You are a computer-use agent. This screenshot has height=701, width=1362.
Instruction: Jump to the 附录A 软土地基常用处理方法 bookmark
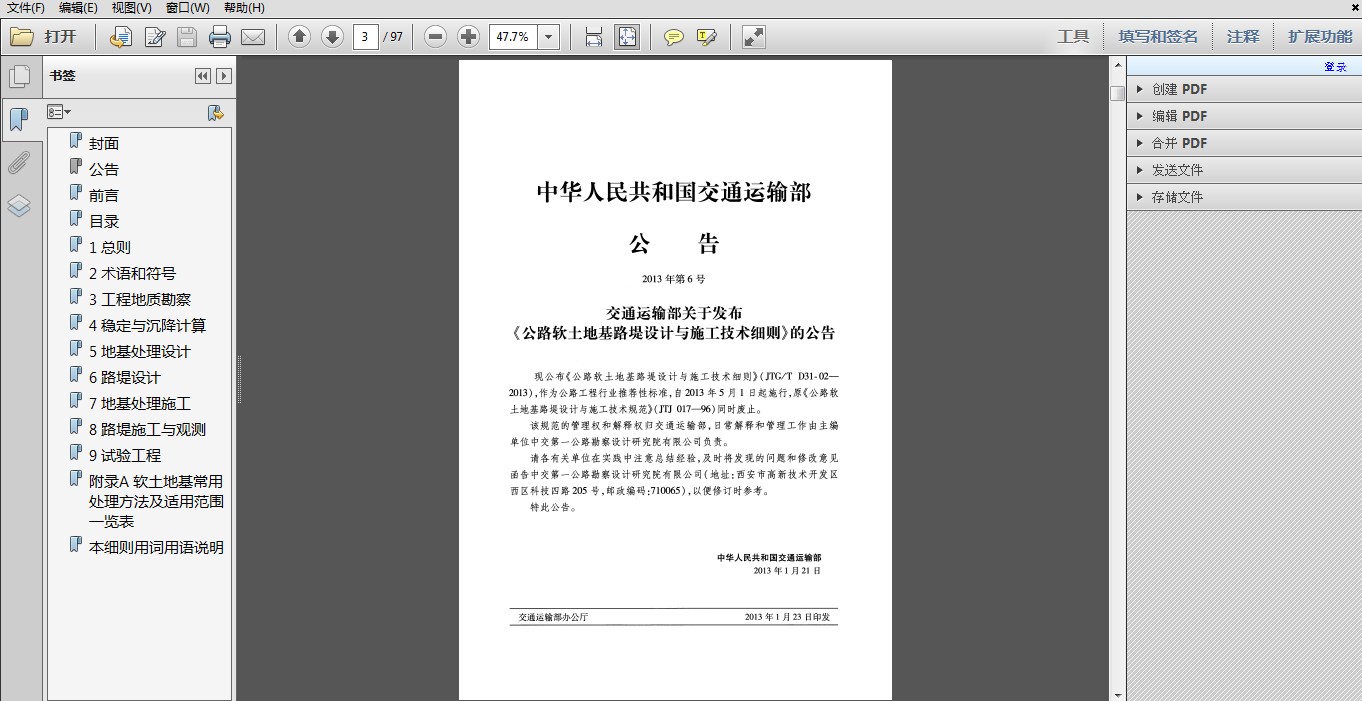(x=156, y=501)
